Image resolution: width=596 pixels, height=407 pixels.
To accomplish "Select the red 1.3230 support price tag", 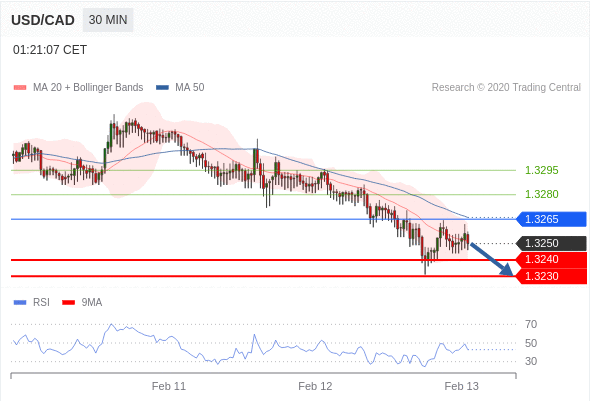I will point(552,276).
